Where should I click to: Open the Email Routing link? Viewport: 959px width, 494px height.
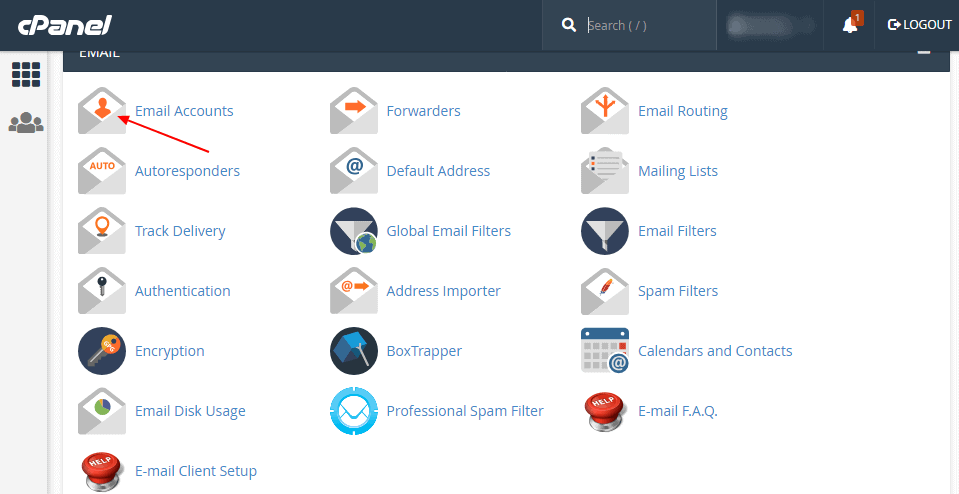[683, 111]
